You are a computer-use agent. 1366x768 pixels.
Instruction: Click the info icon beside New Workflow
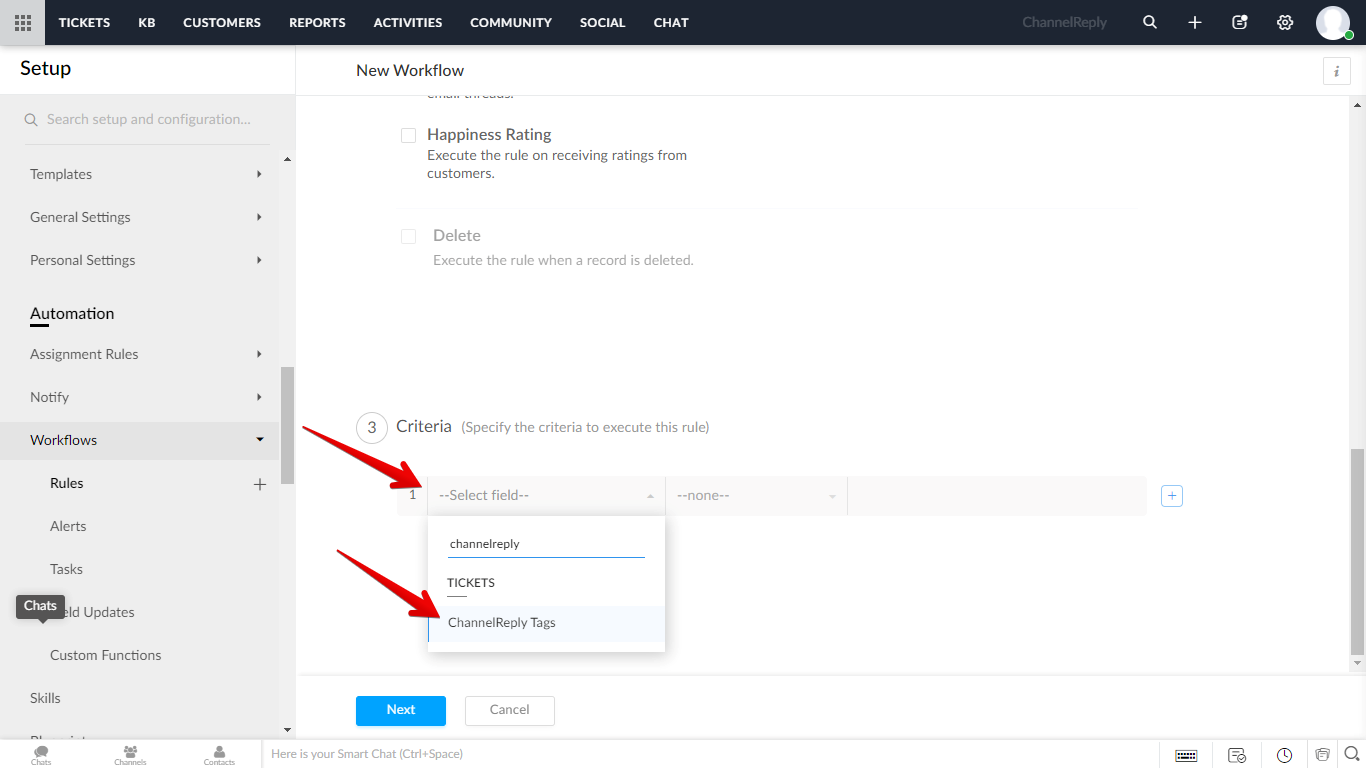tap(1336, 71)
